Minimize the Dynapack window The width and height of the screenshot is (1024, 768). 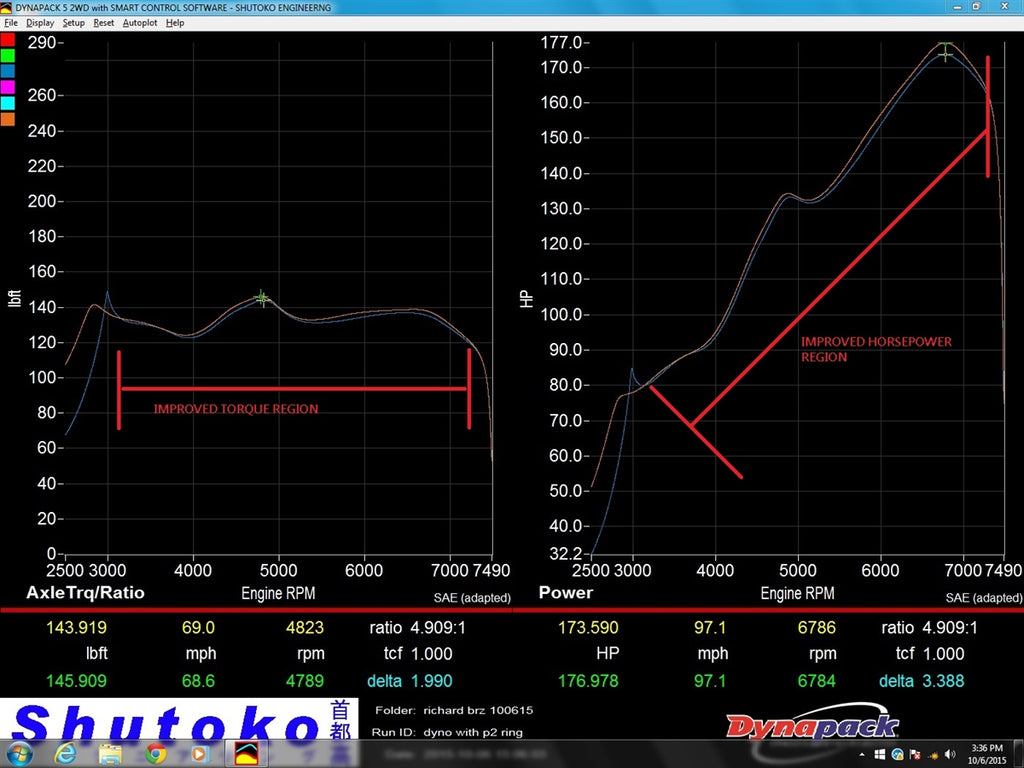click(957, 7)
